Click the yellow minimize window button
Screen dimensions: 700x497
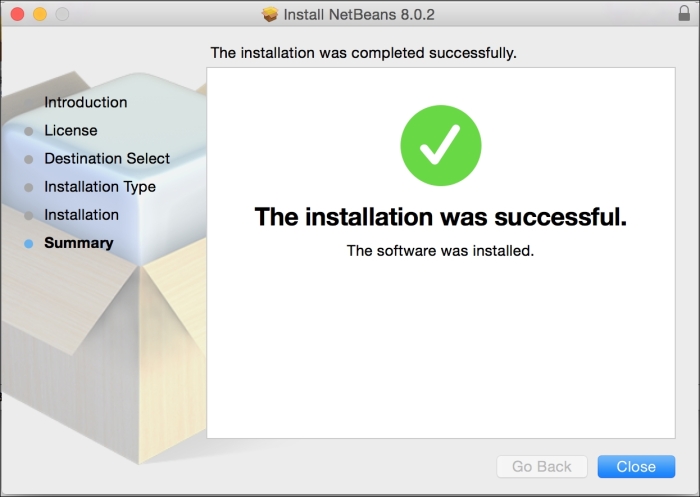coord(40,14)
